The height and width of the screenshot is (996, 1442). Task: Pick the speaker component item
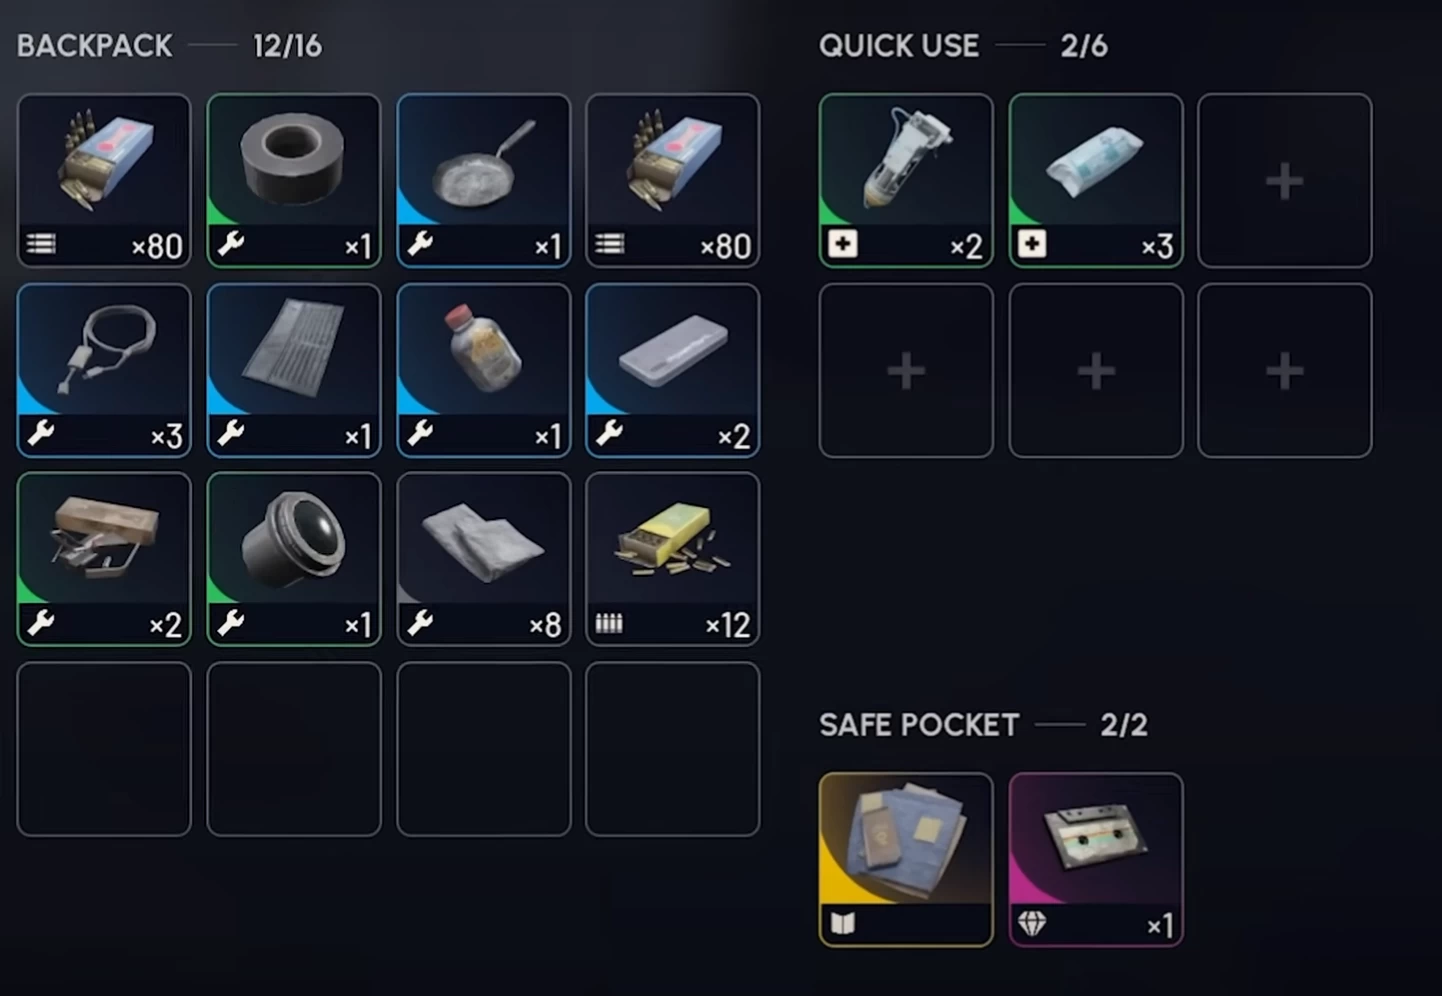pyautogui.click(x=294, y=559)
